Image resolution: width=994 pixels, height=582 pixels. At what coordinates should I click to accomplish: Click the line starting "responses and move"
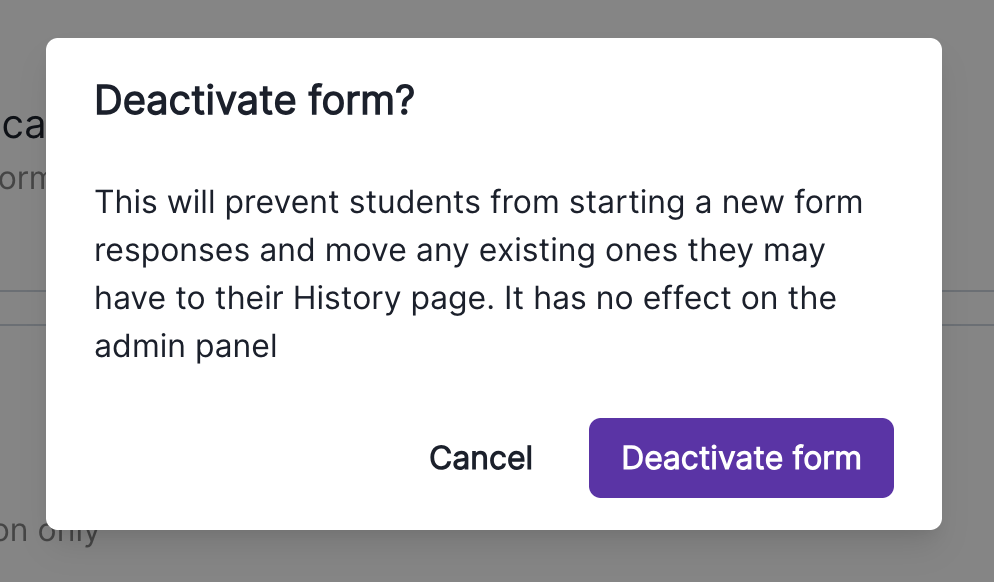[459, 250]
